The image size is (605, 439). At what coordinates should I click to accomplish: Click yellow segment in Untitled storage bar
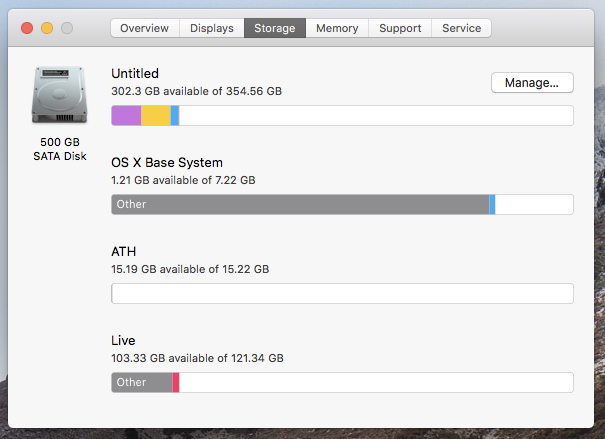156,115
